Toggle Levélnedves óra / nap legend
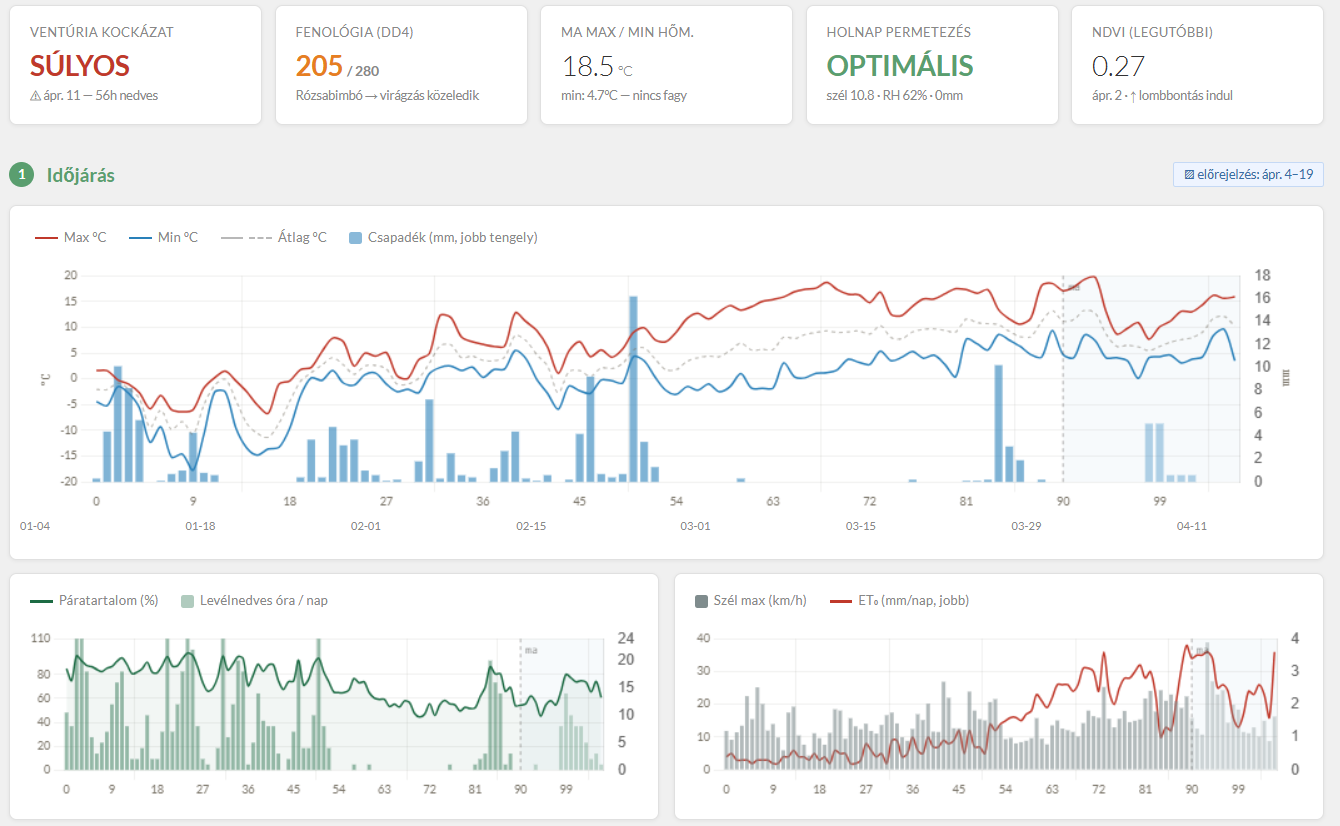 [x=254, y=601]
